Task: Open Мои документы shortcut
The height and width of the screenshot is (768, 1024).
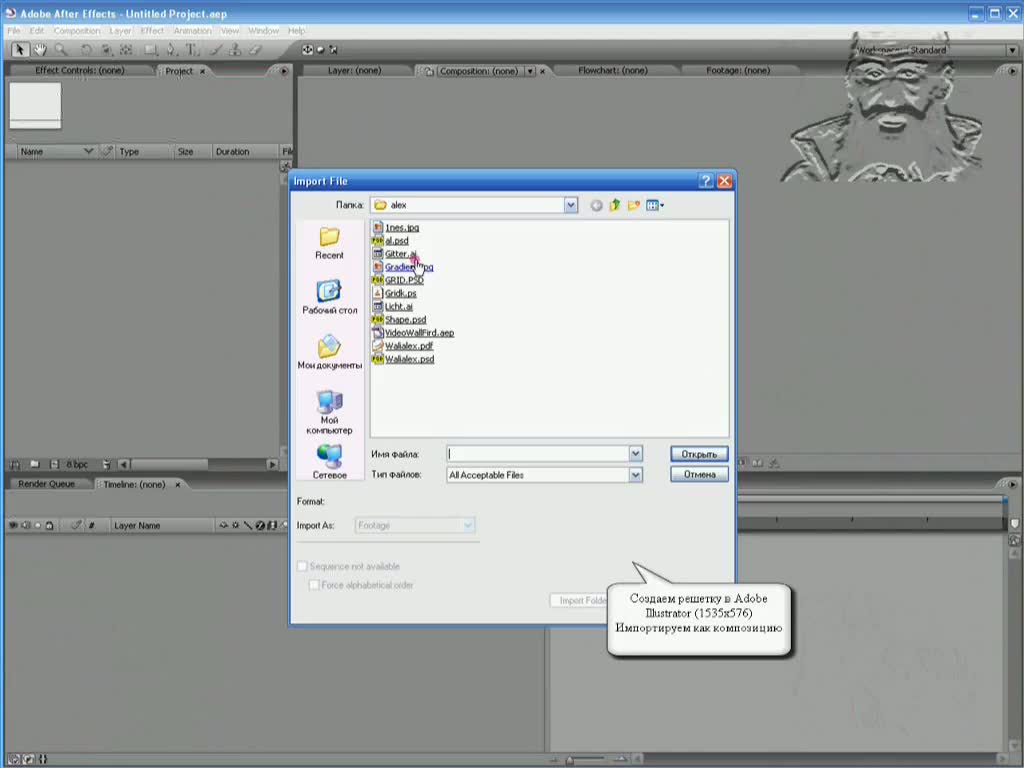Action: [x=329, y=353]
